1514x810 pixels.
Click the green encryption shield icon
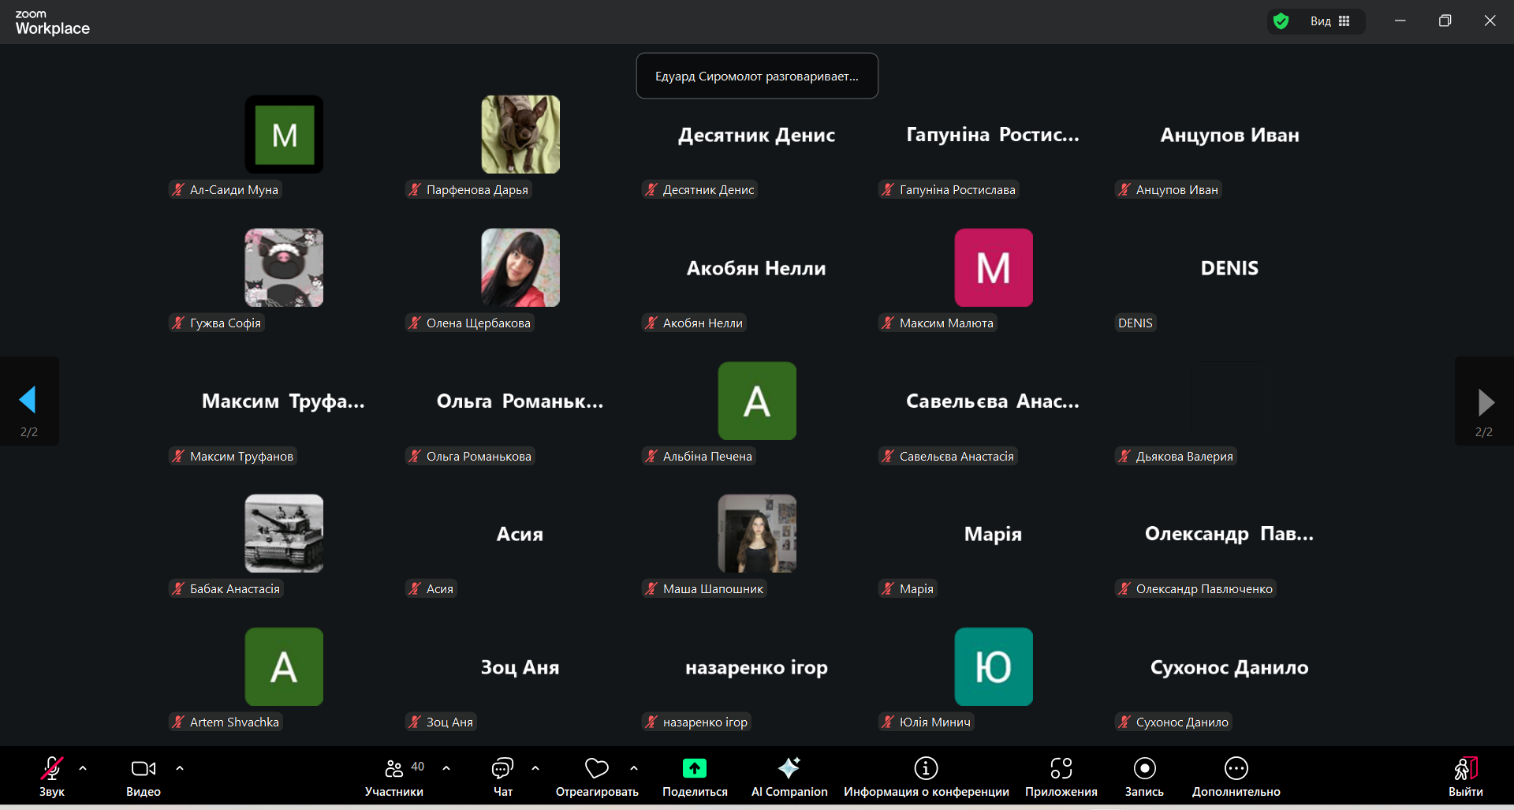pyautogui.click(x=1281, y=21)
